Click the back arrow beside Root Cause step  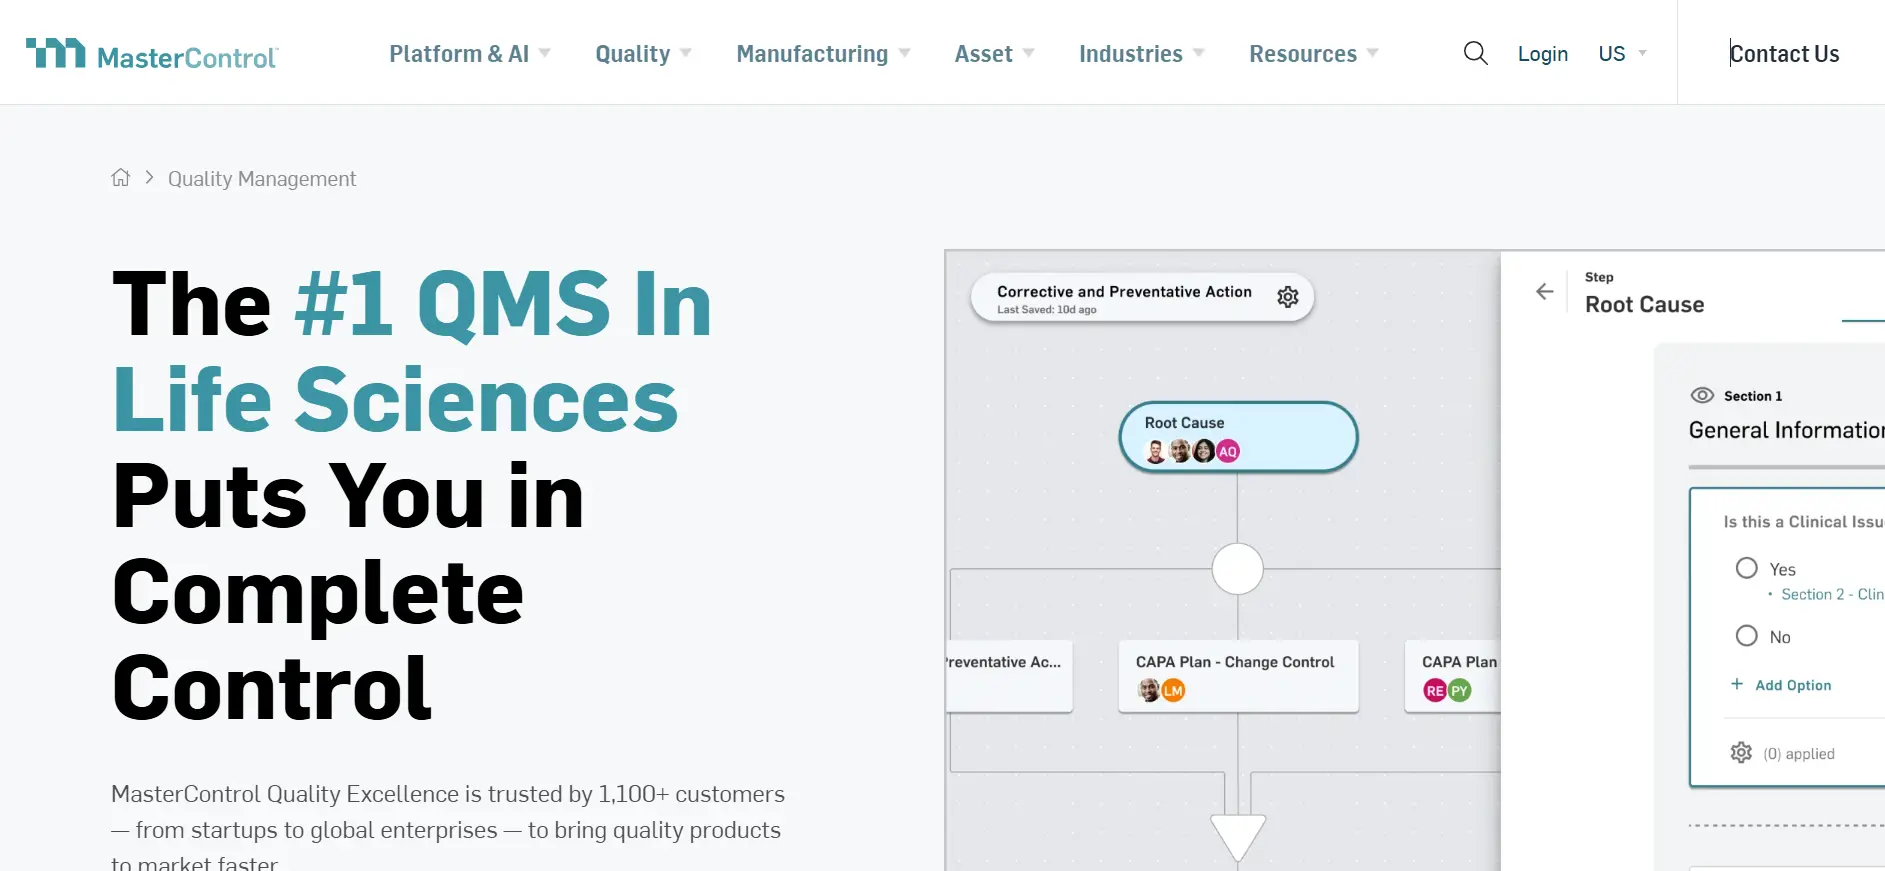[x=1545, y=291]
